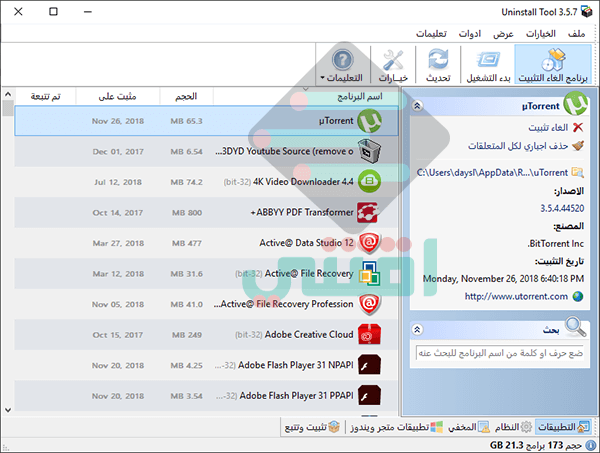Click the program search input field
This screenshot has height=453, width=600.
(500, 353)
